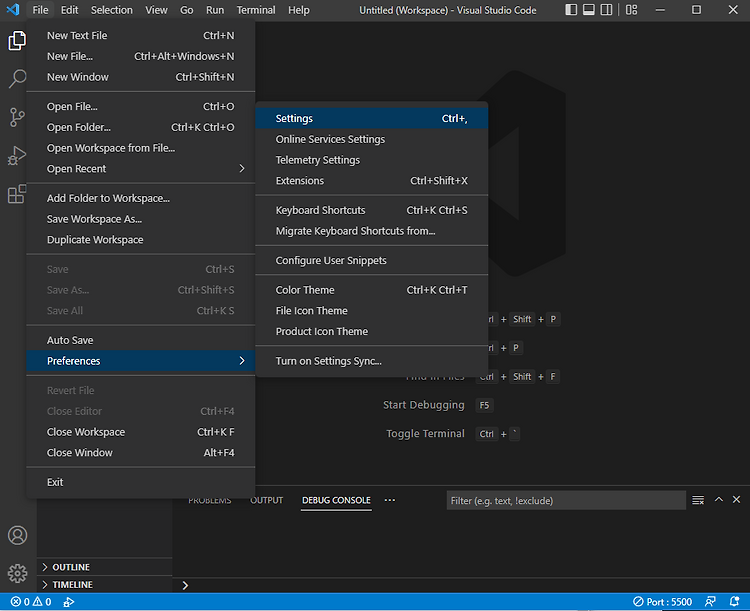Click the errors and warnings status indicator
This screenshot has width=750, height=611.
[x=31, y=601]
